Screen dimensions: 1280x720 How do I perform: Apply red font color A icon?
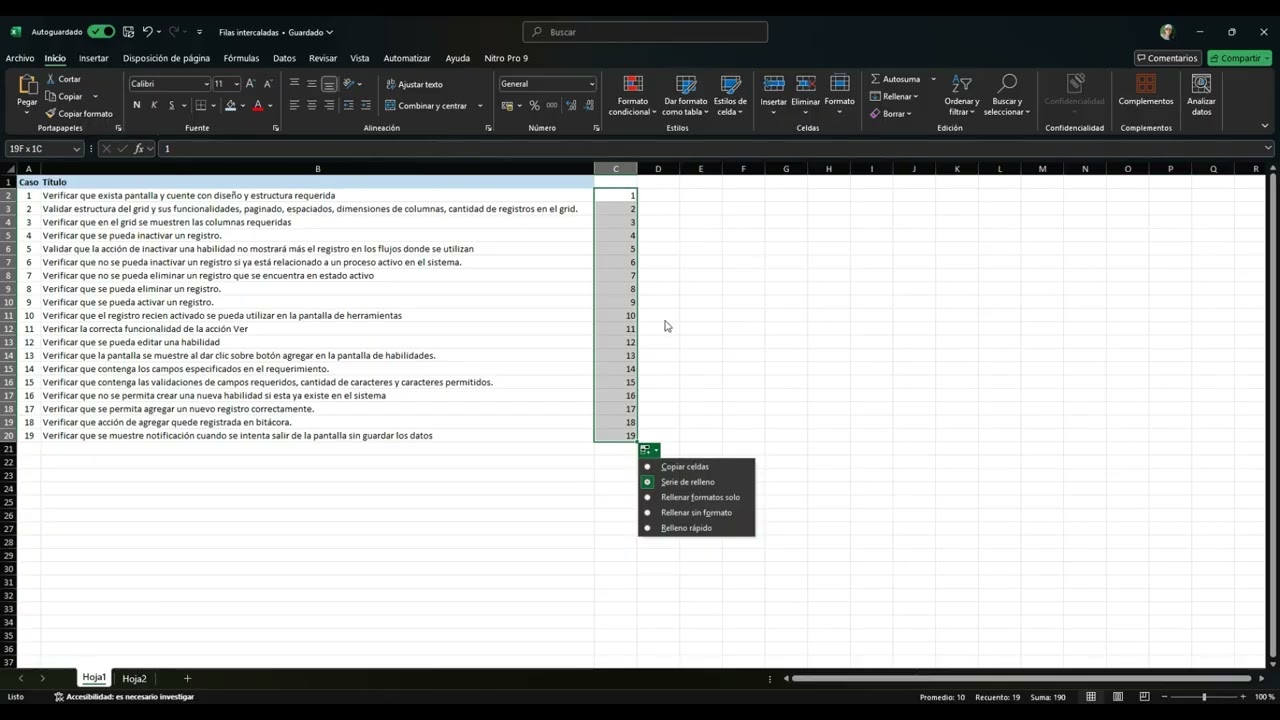258,105
